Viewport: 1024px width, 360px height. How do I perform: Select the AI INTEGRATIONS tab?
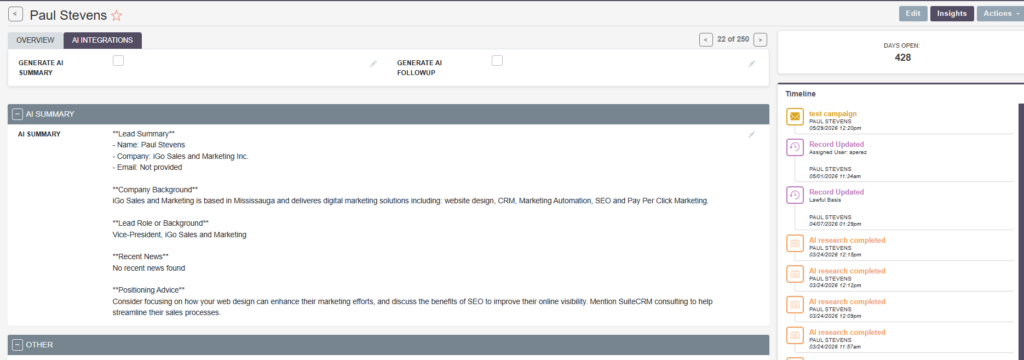(x=103, y=41)
